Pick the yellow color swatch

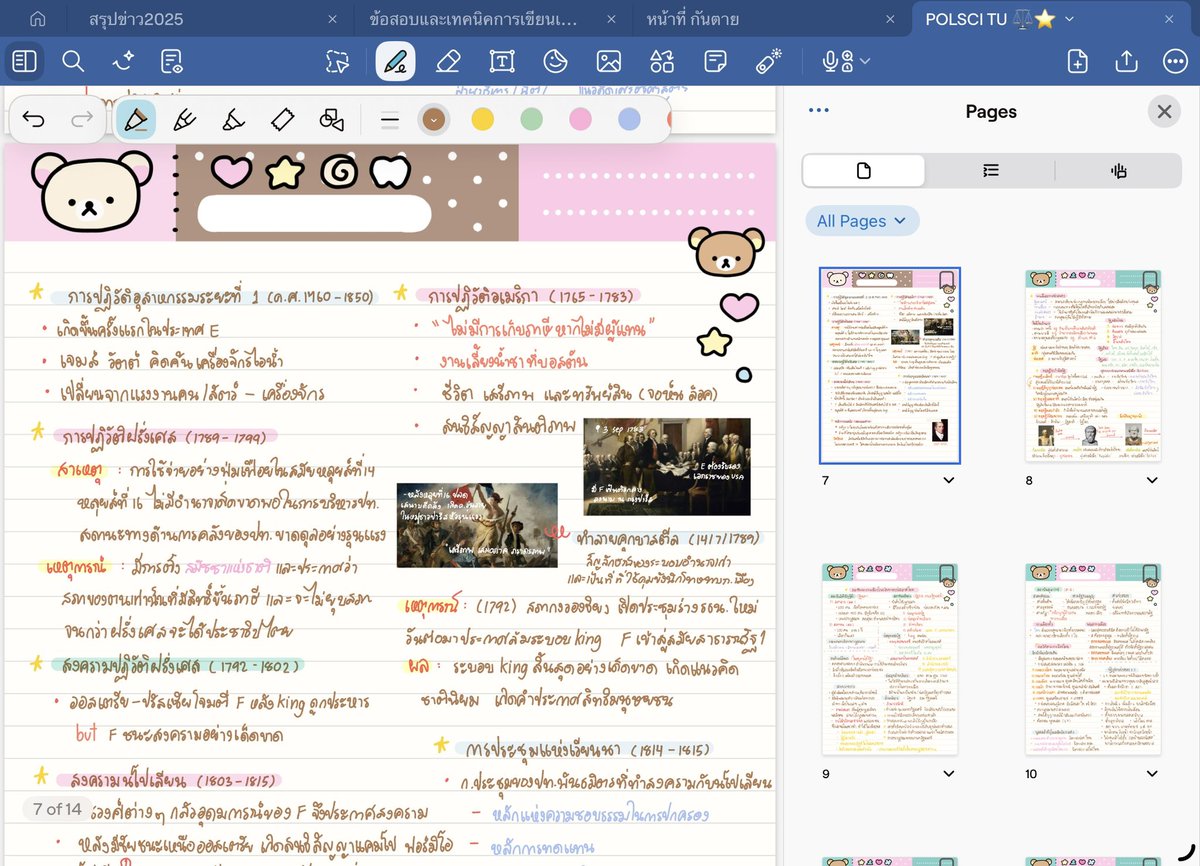[482, 120]
